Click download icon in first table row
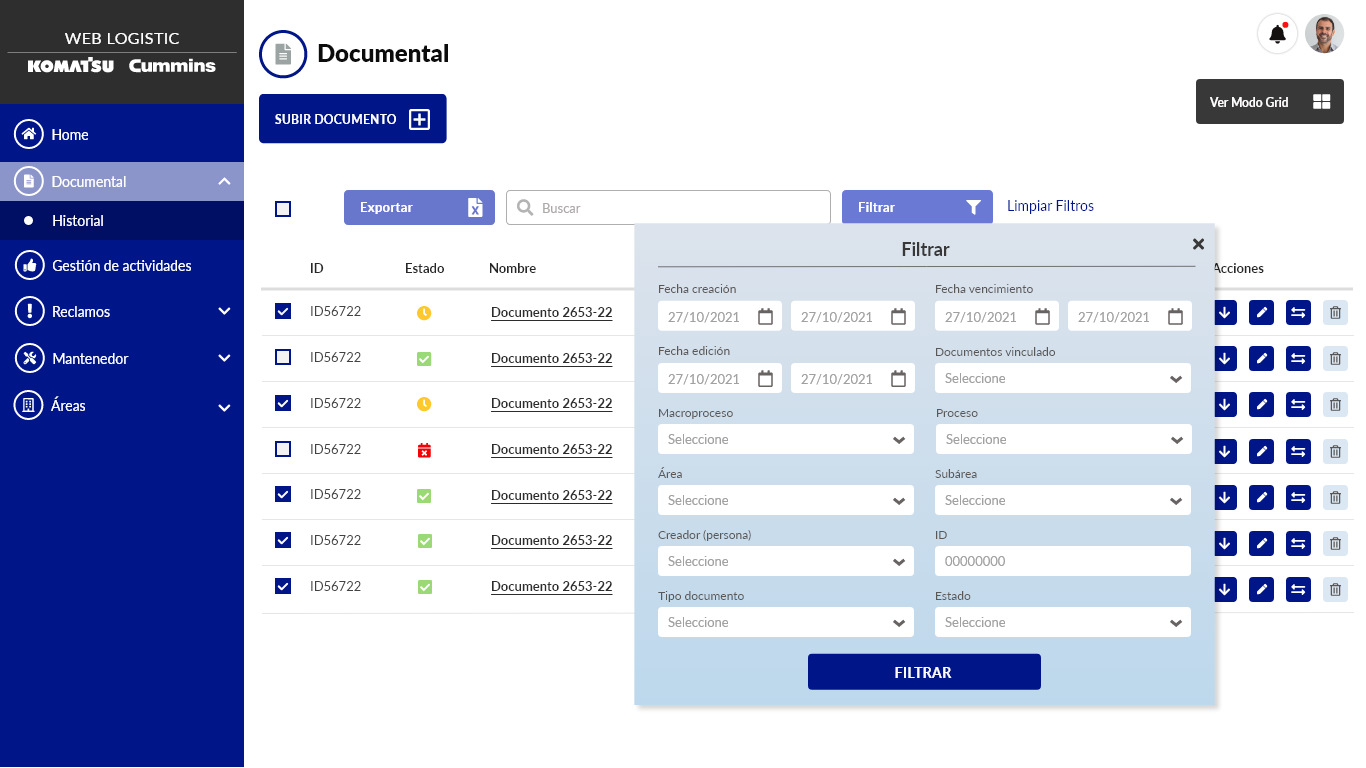 tap(1225, 312)
